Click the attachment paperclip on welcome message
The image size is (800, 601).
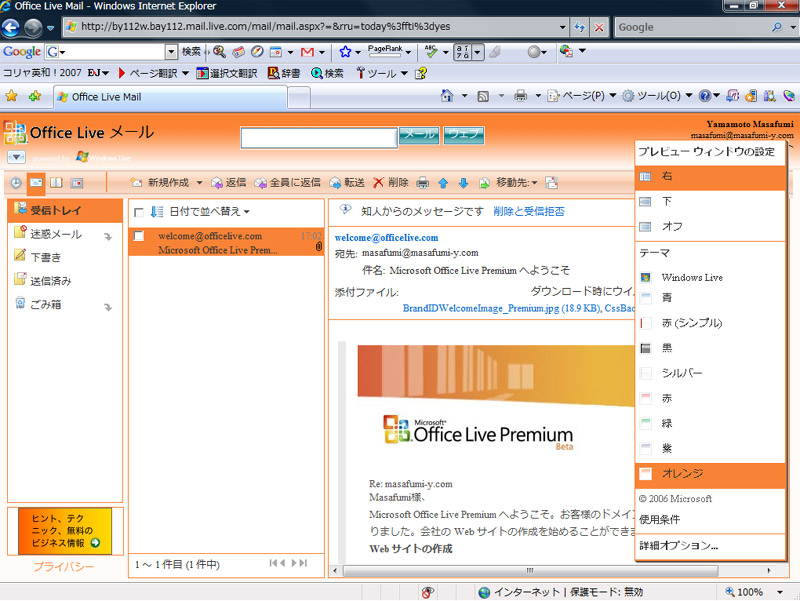pyautogui.click(x=319, y=247)
